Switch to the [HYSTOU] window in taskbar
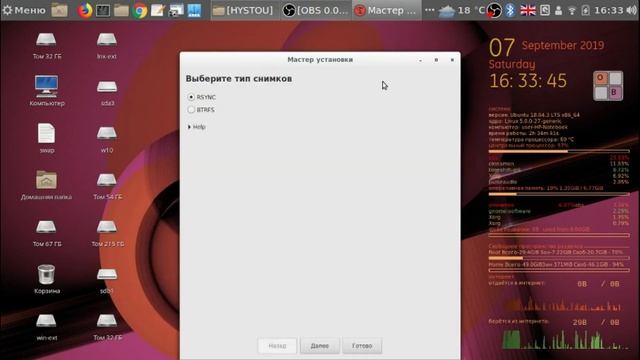Image resolution: width=640 pixels, height=360 pixels. (244, 10)
